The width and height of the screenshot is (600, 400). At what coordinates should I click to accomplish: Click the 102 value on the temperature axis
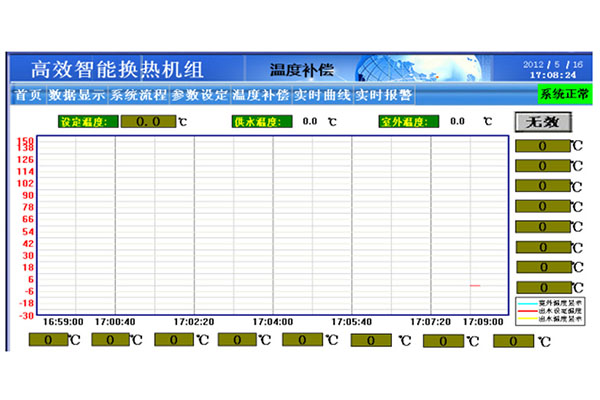[x=26, y=184]
